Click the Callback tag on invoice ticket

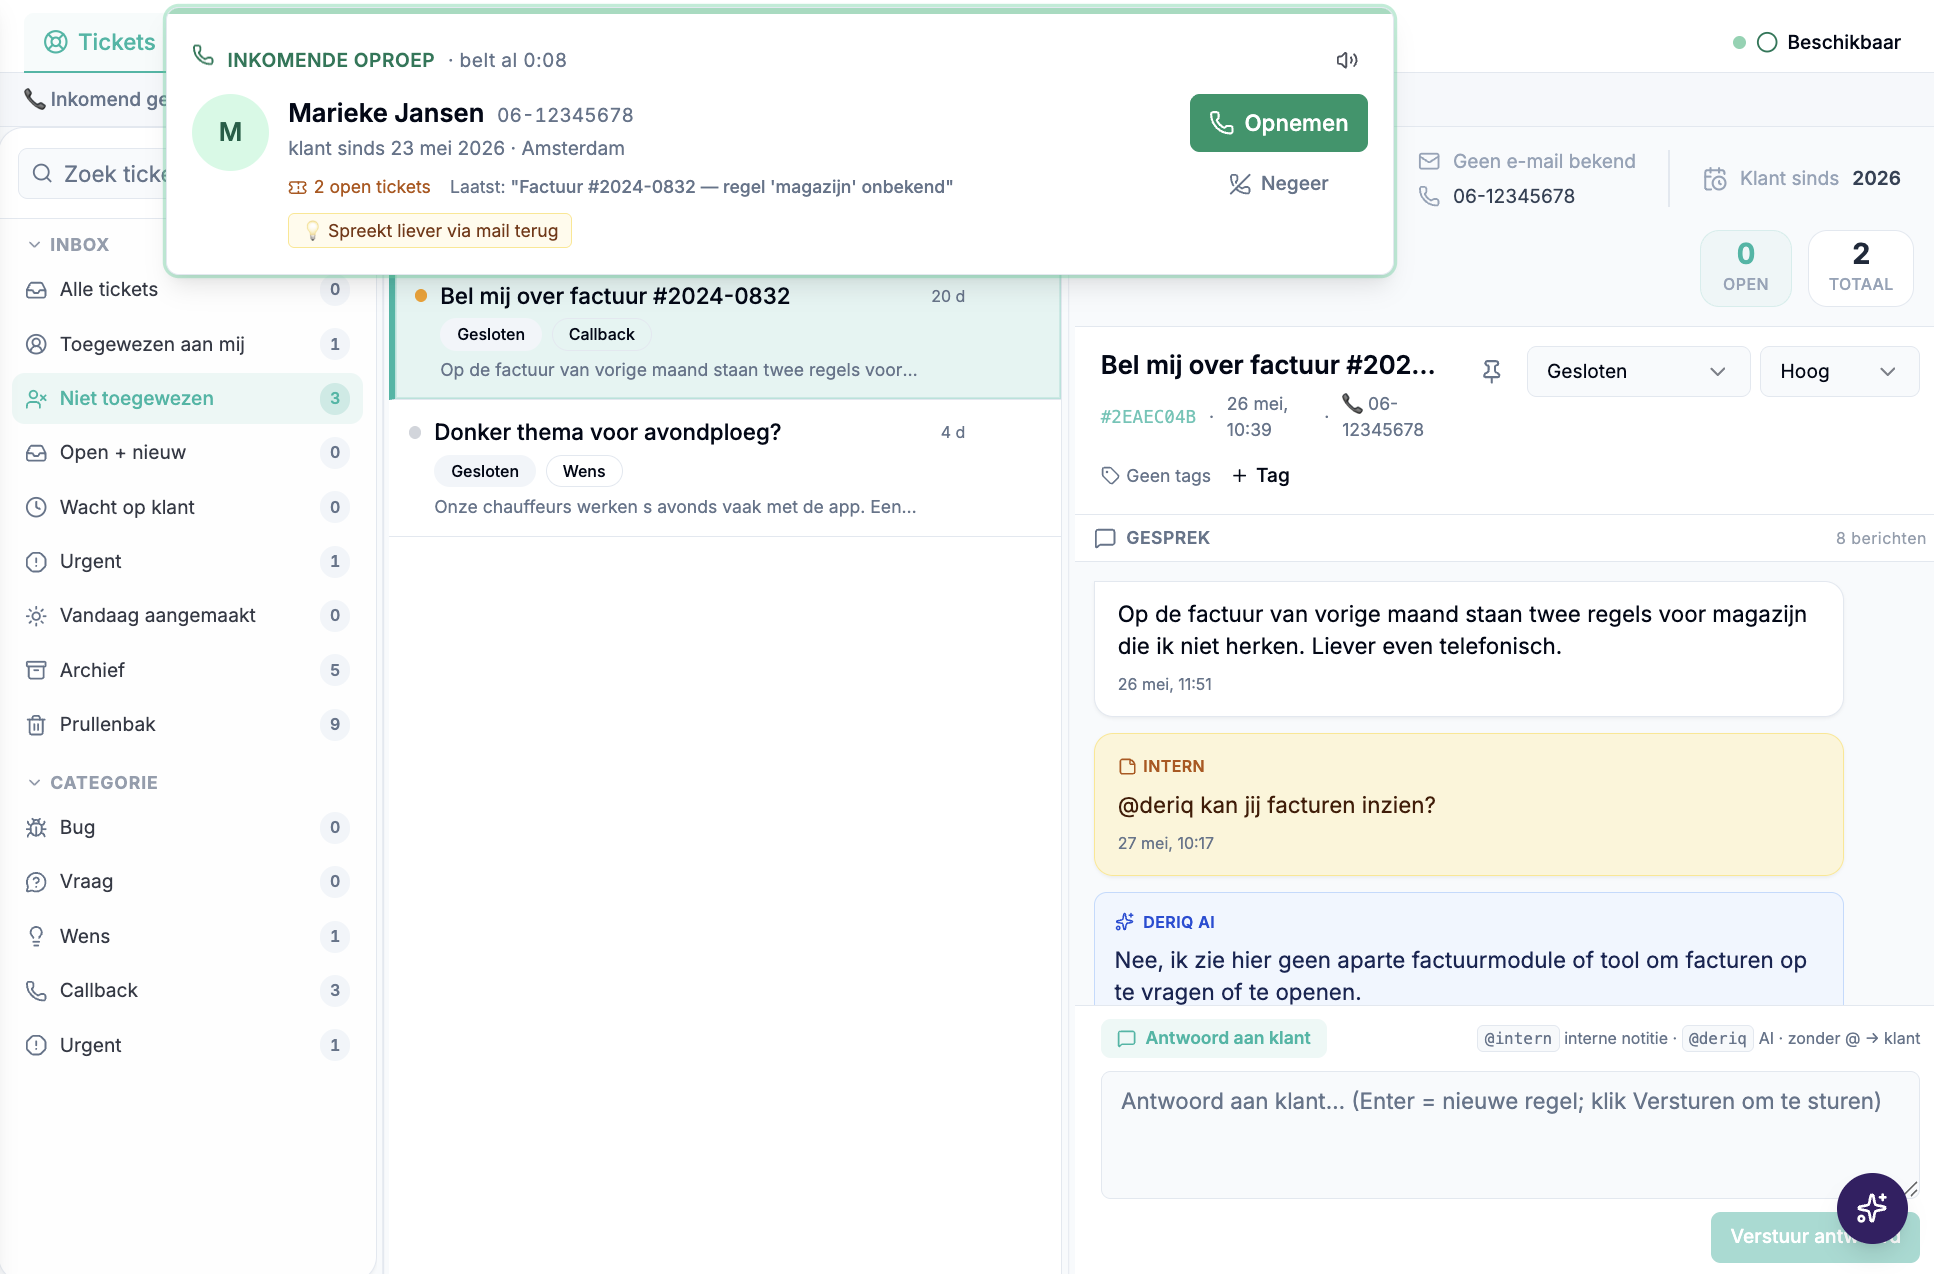point(601,334)
